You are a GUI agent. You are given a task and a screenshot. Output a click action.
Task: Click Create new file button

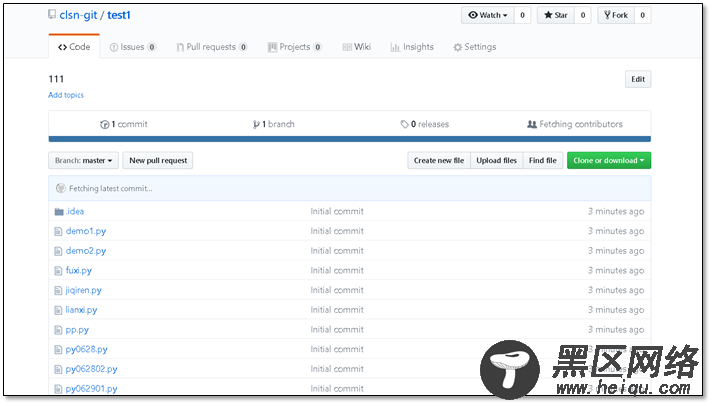tap(439, 161)
